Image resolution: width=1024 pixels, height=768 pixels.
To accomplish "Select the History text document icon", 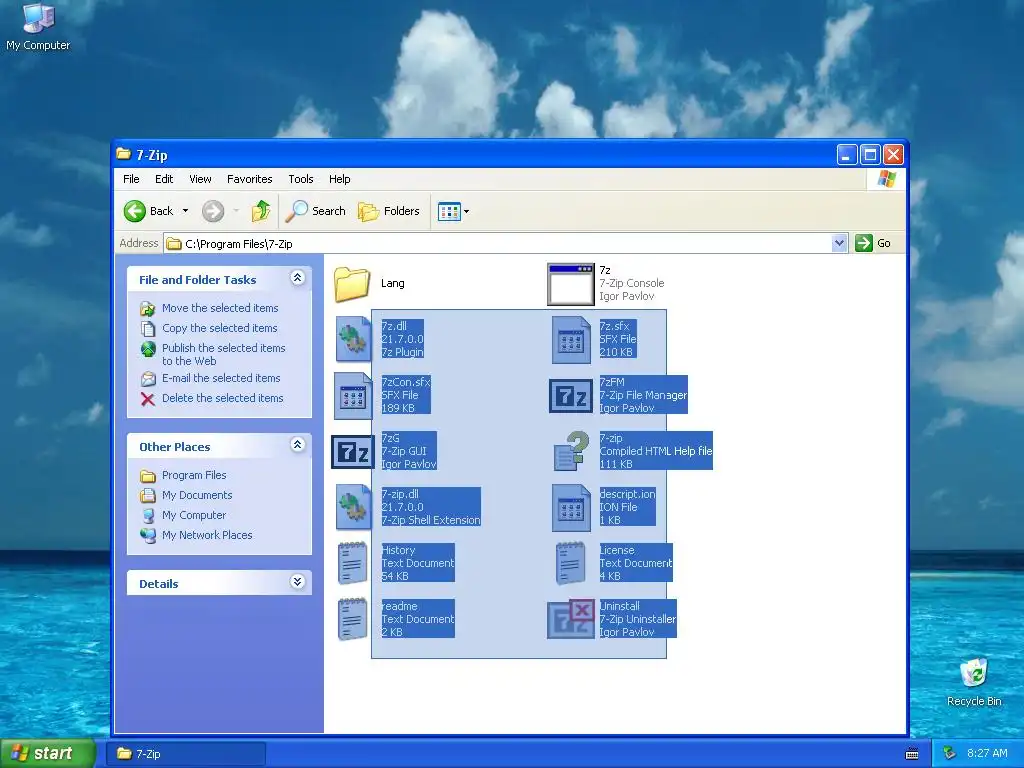I will click(x=353, y=563).
